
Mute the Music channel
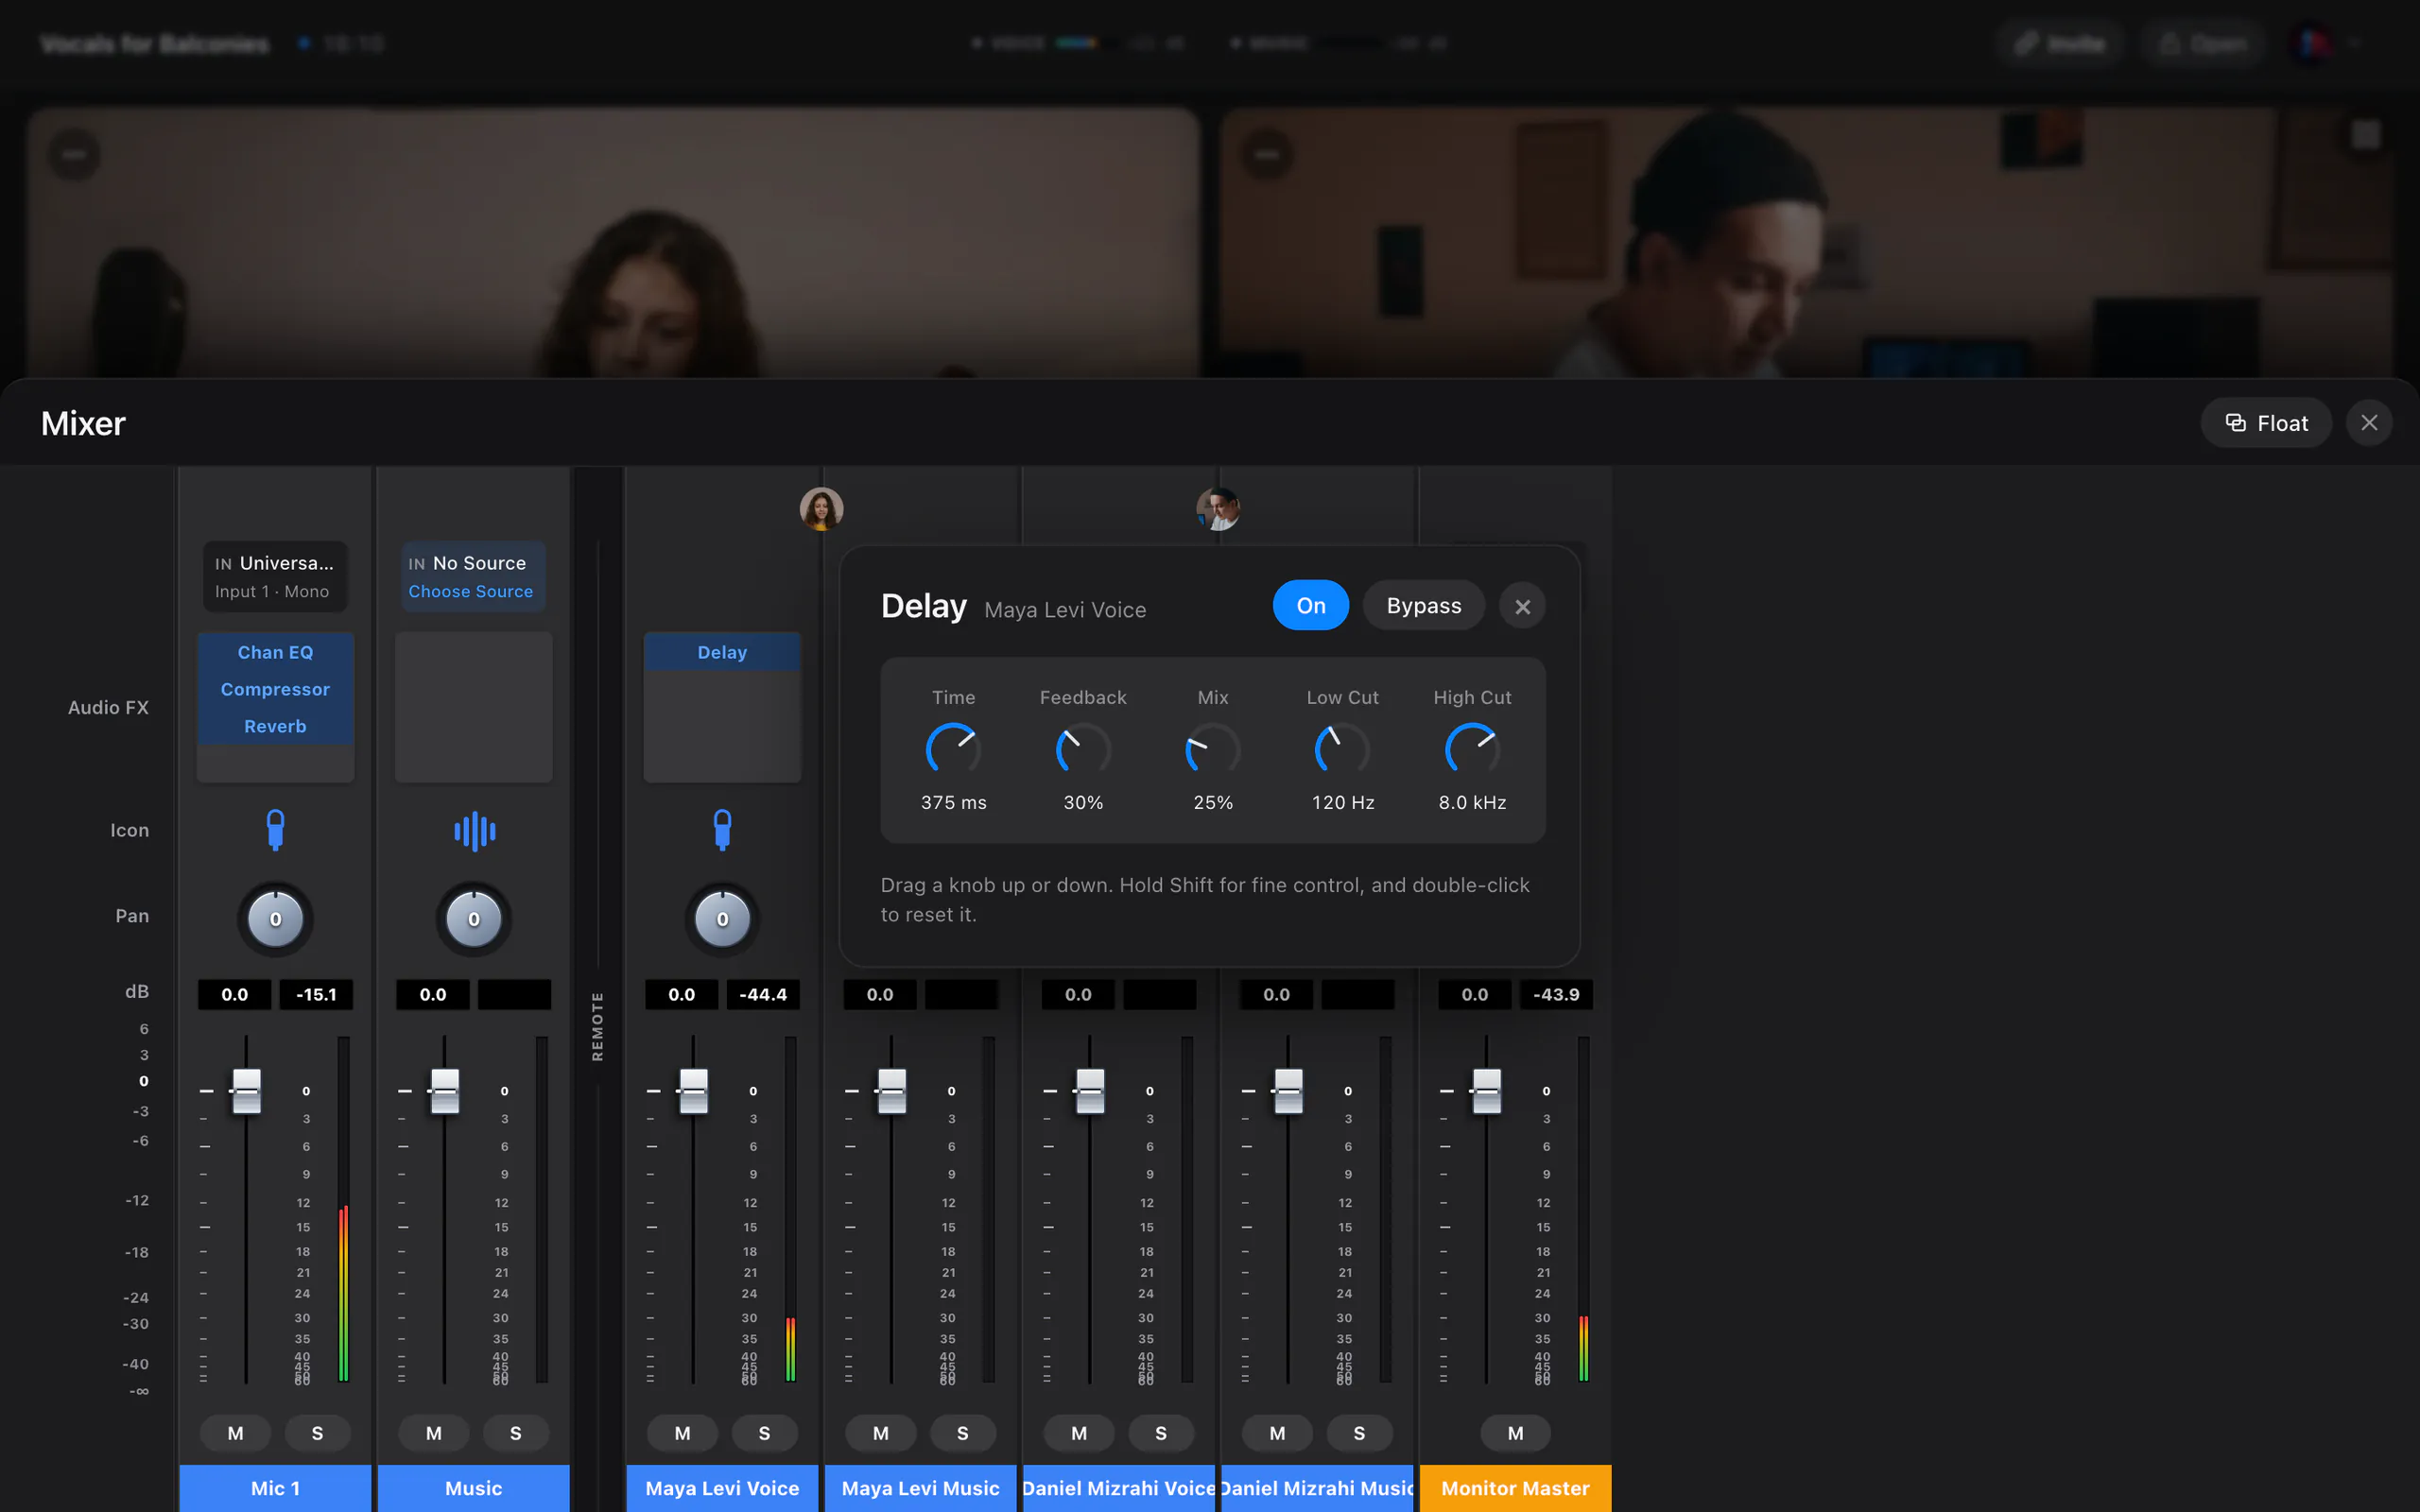[x=433, y=1433]
